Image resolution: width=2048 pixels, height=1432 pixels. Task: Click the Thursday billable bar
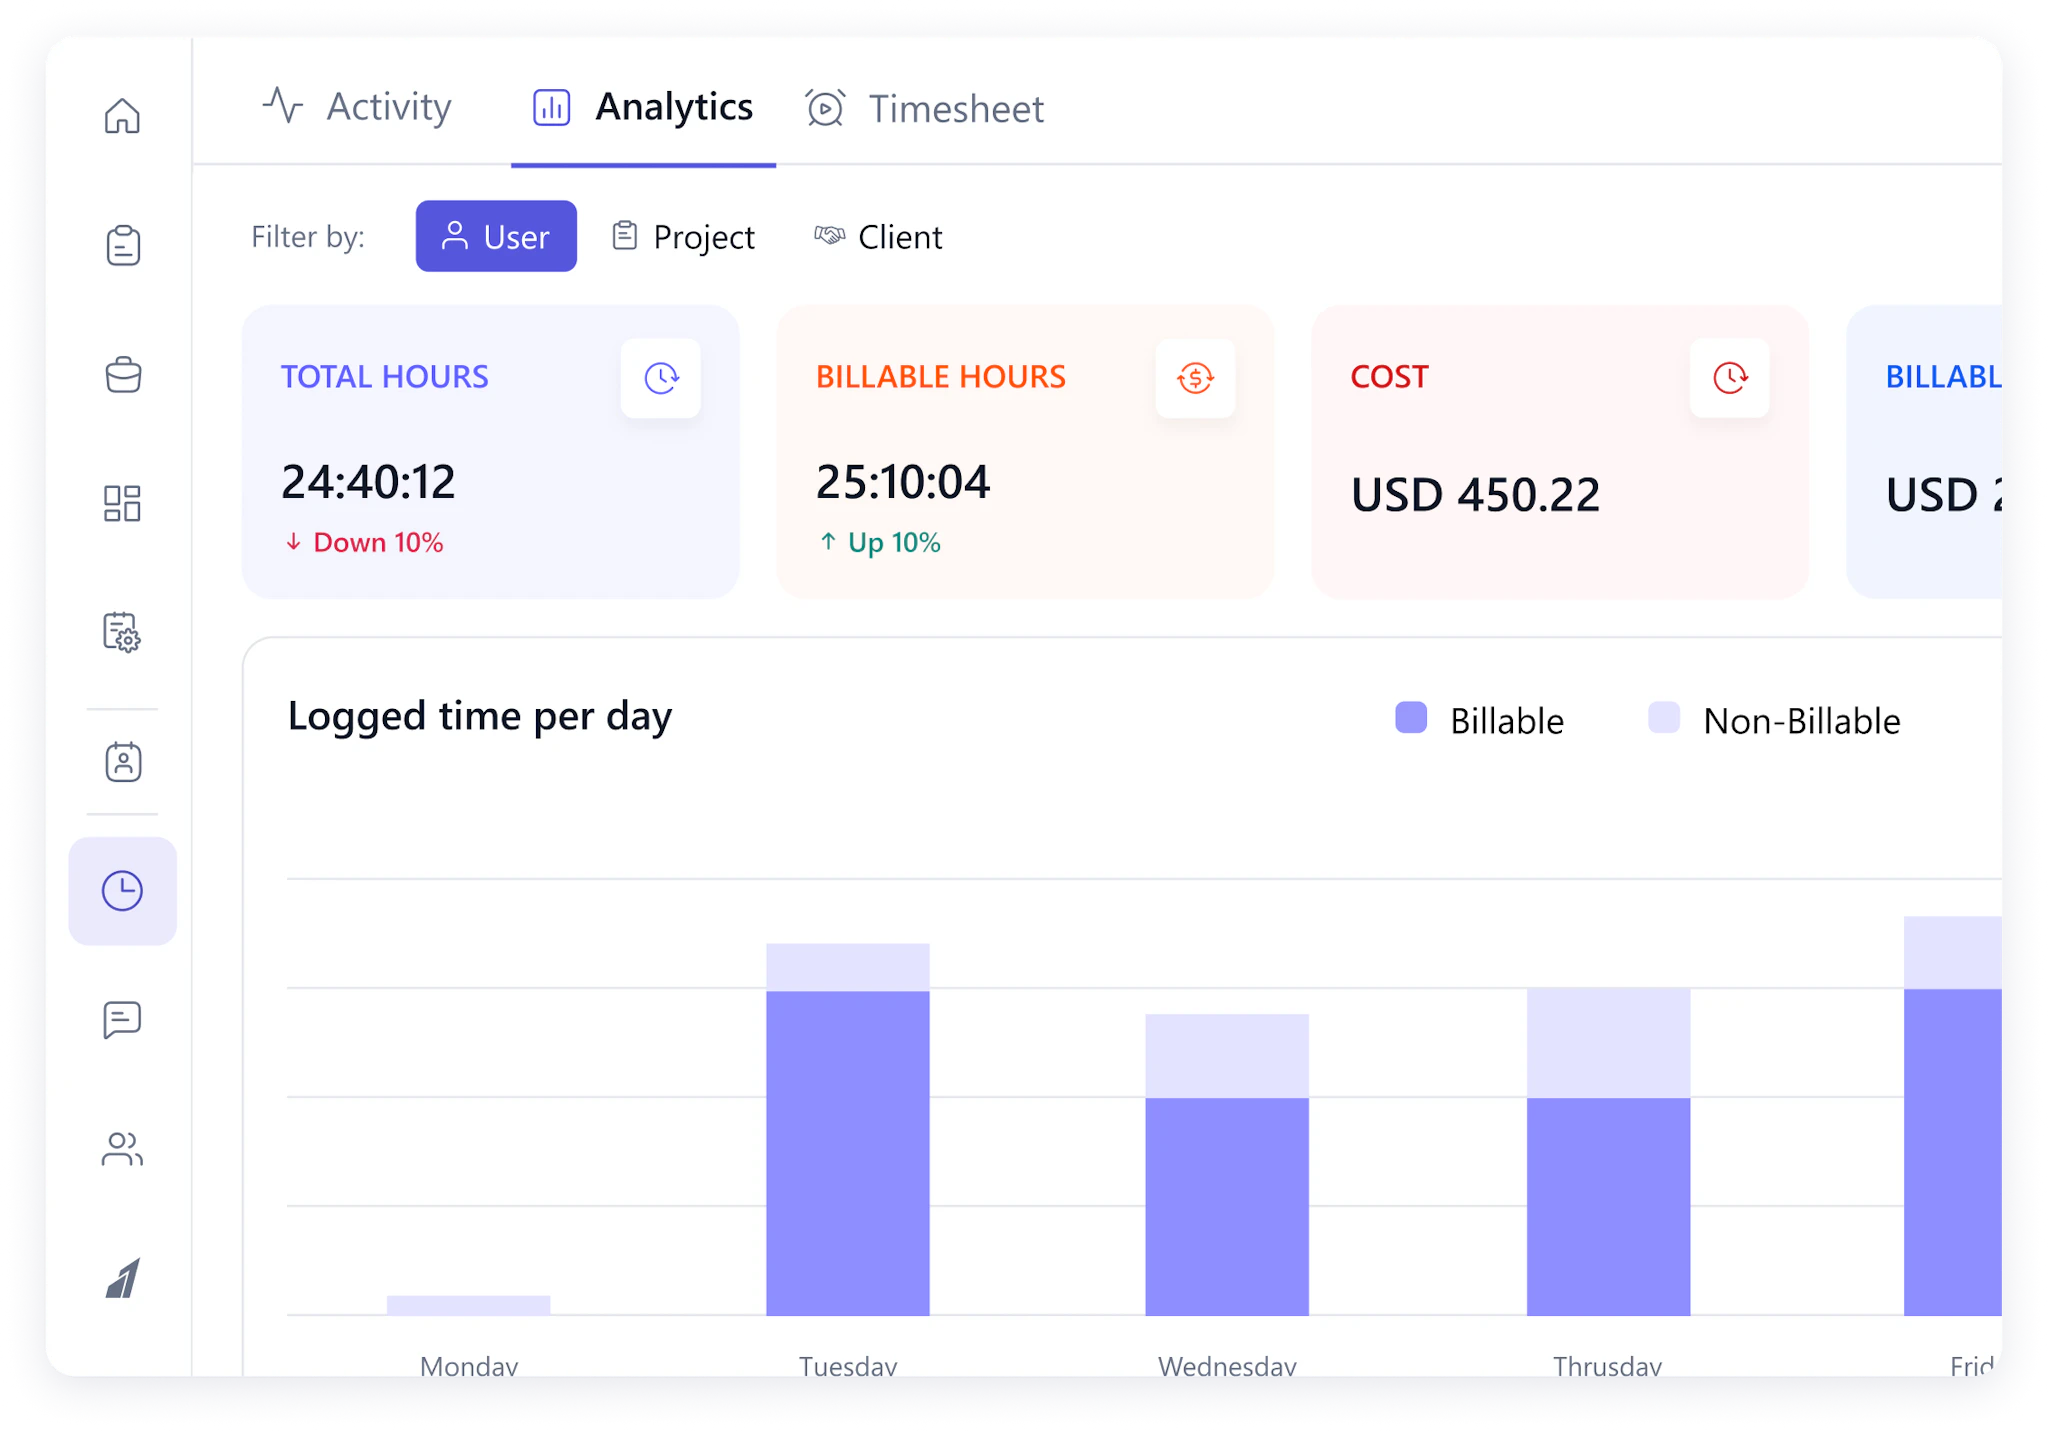pyautogui.click(x=1609, y=1206)
